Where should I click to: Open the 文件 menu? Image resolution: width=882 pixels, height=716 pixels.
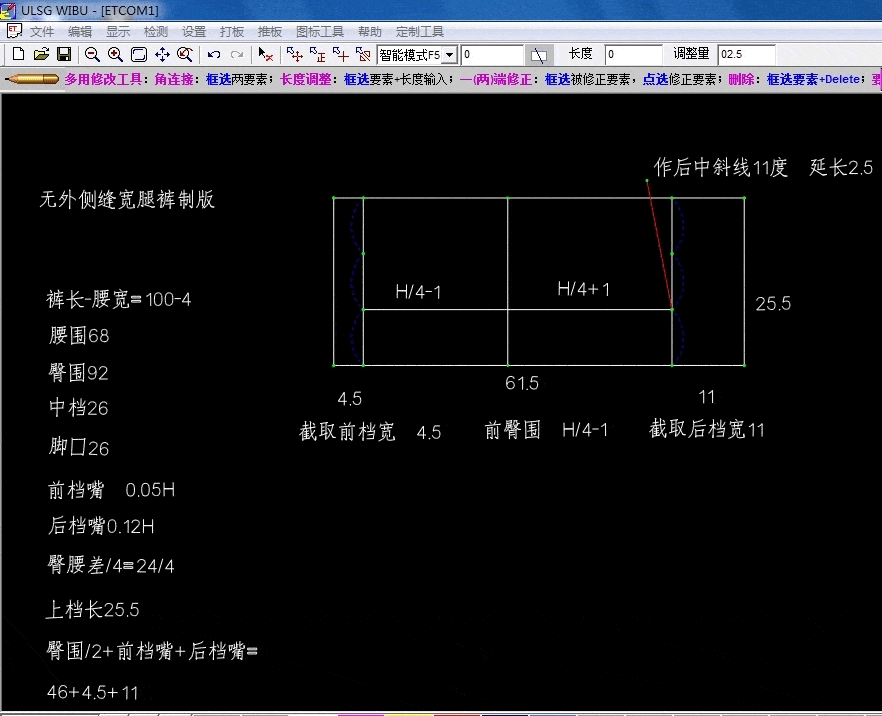coord(42,31)
